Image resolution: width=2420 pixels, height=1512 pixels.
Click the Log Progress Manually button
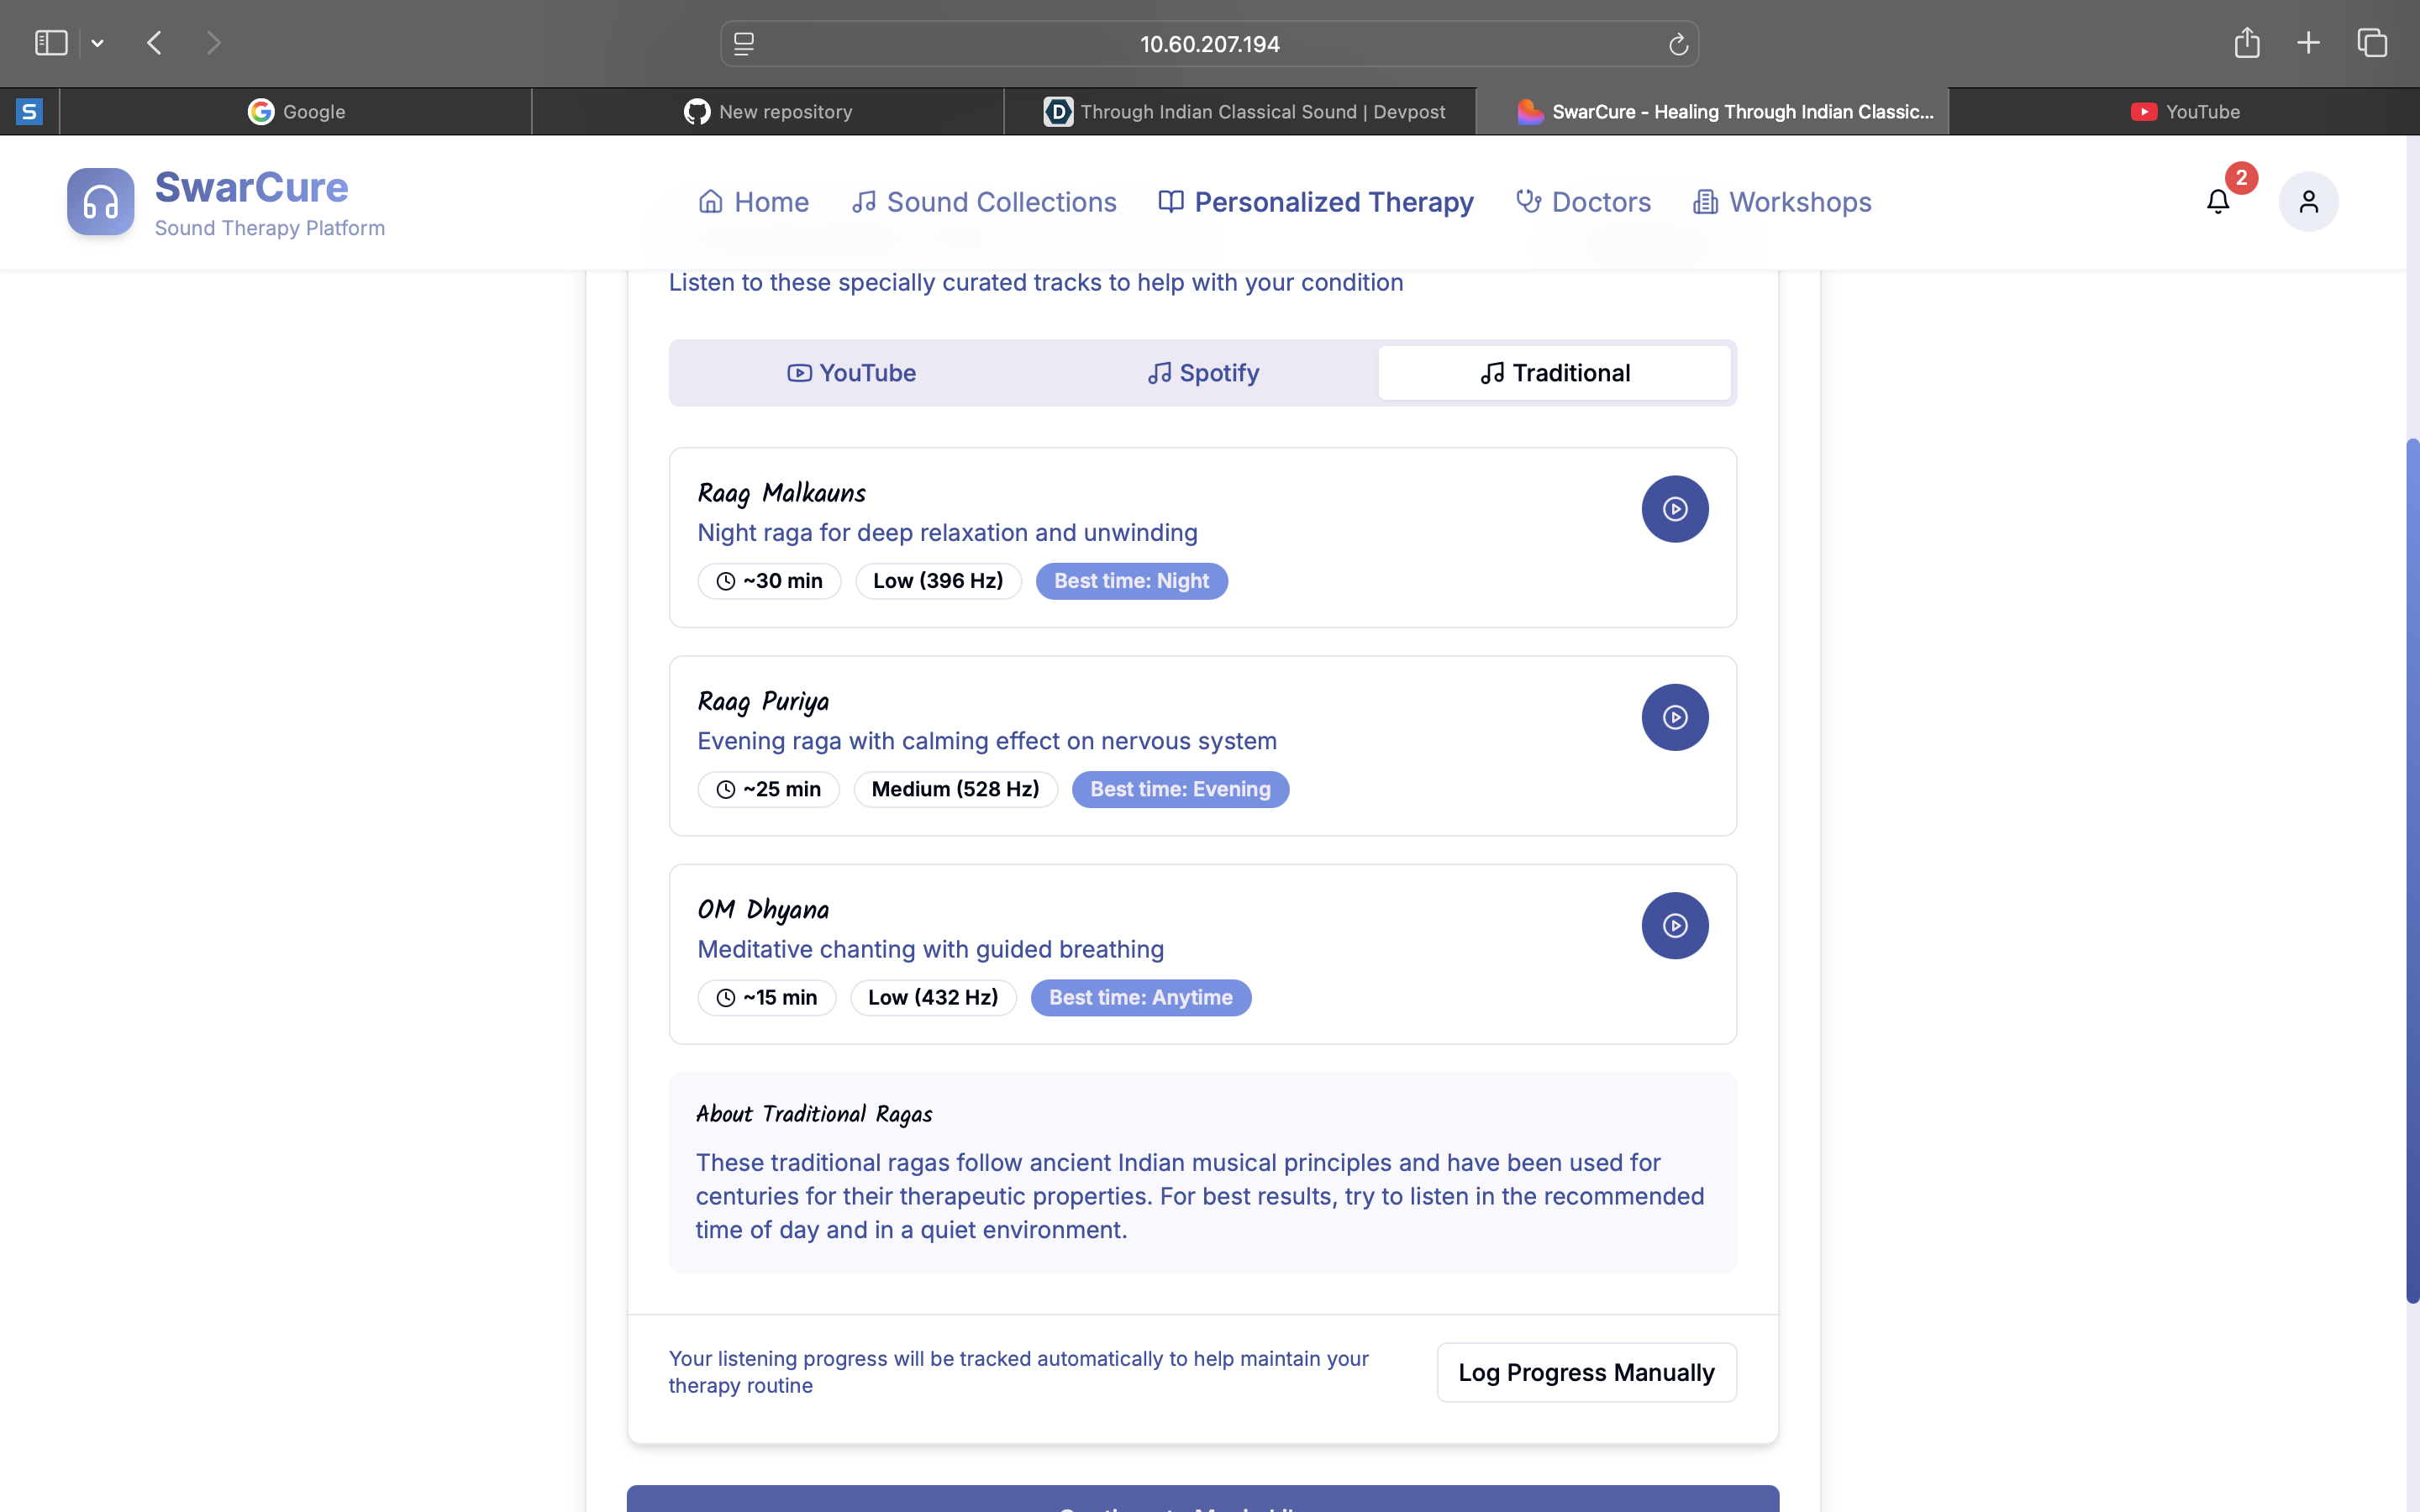[1586, 1372]
